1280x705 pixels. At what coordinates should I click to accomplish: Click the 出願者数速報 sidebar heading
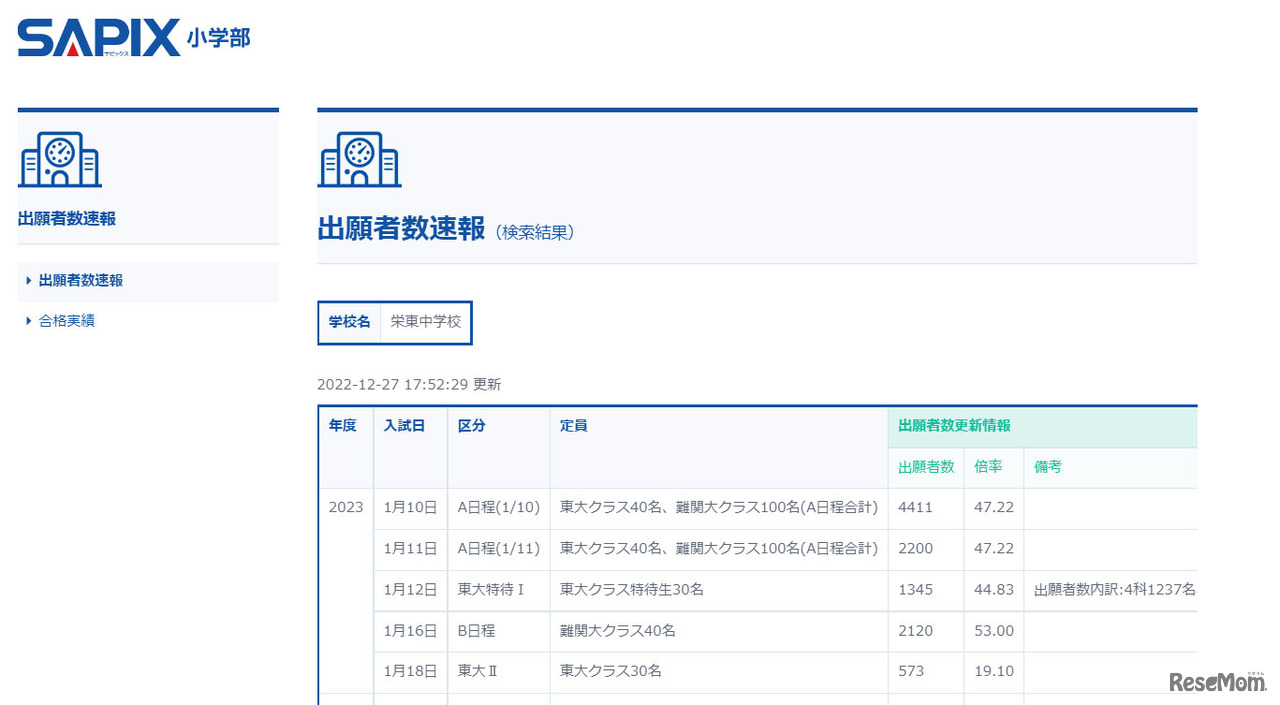point(67,219)
